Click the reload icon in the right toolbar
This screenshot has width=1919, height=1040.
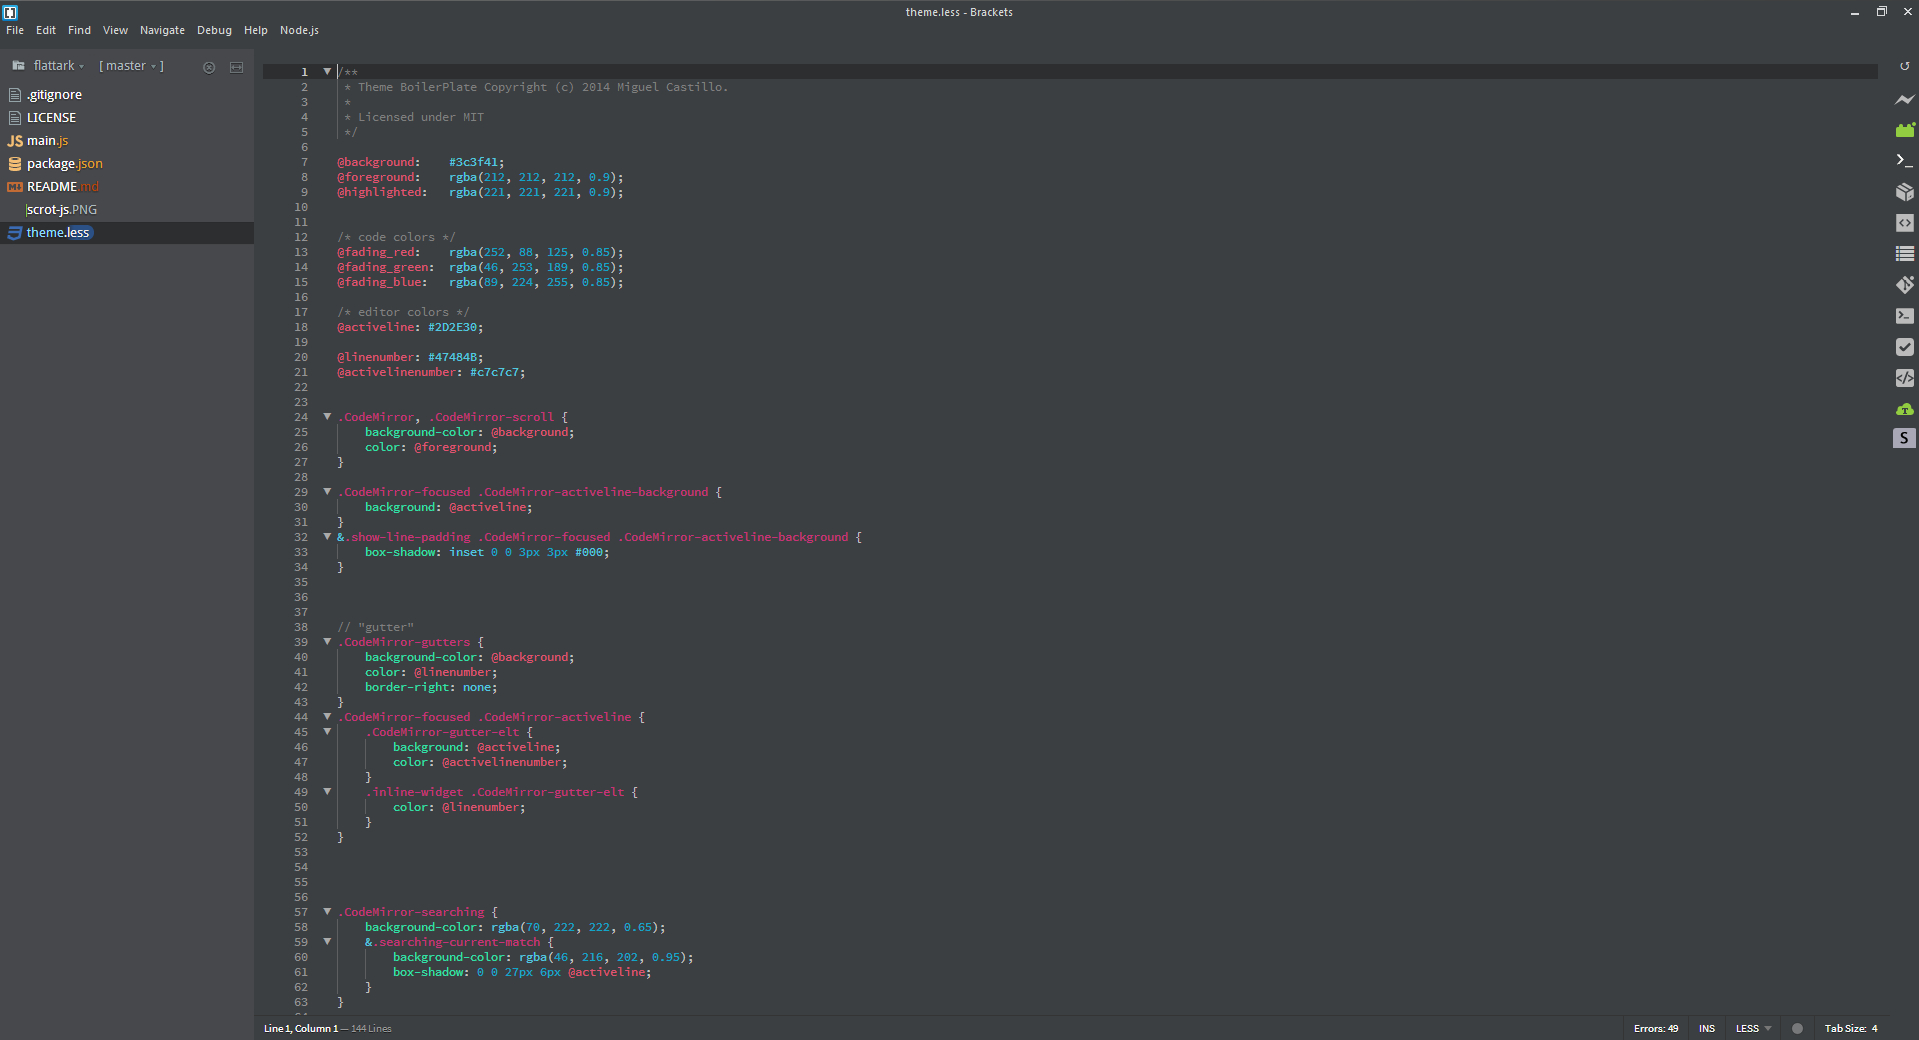pos(1905,67)
